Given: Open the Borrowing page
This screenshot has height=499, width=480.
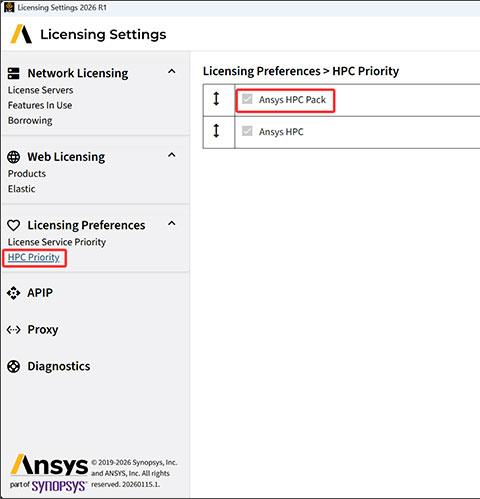Looking at the screenshot, I should [x=30, y=121].
